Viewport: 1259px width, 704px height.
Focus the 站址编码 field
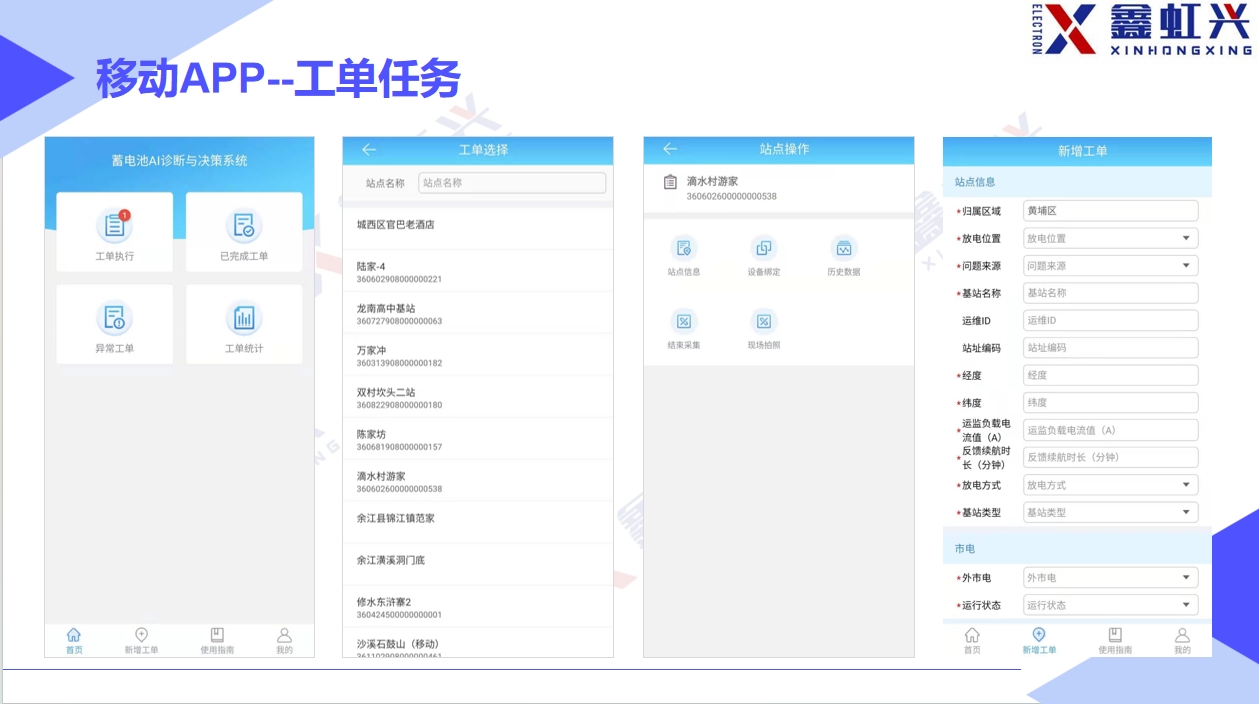1110,348
